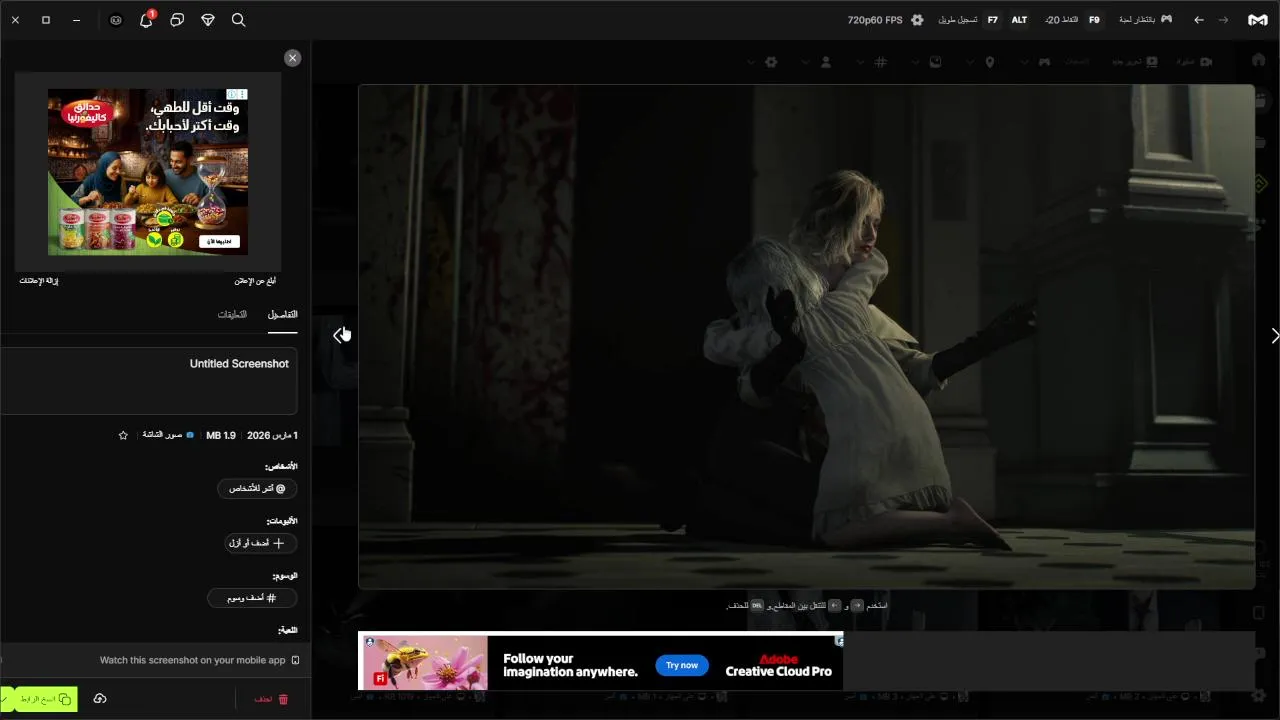Expand the image type filter chevron

click(x=914, y=62)
